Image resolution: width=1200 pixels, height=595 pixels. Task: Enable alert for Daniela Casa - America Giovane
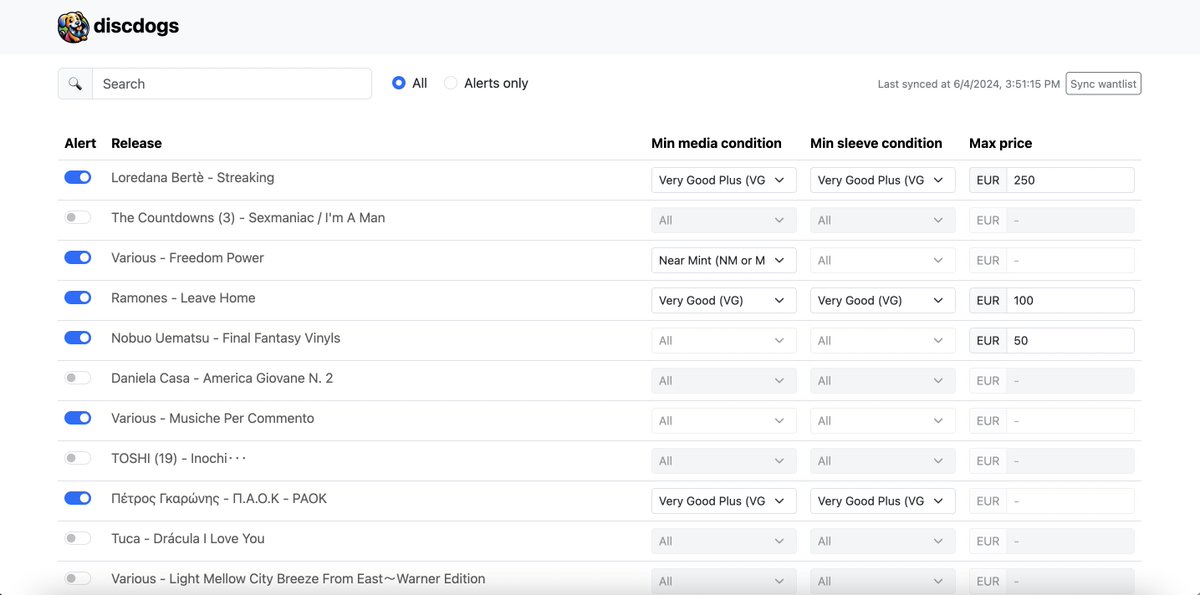tap(78, 378)
